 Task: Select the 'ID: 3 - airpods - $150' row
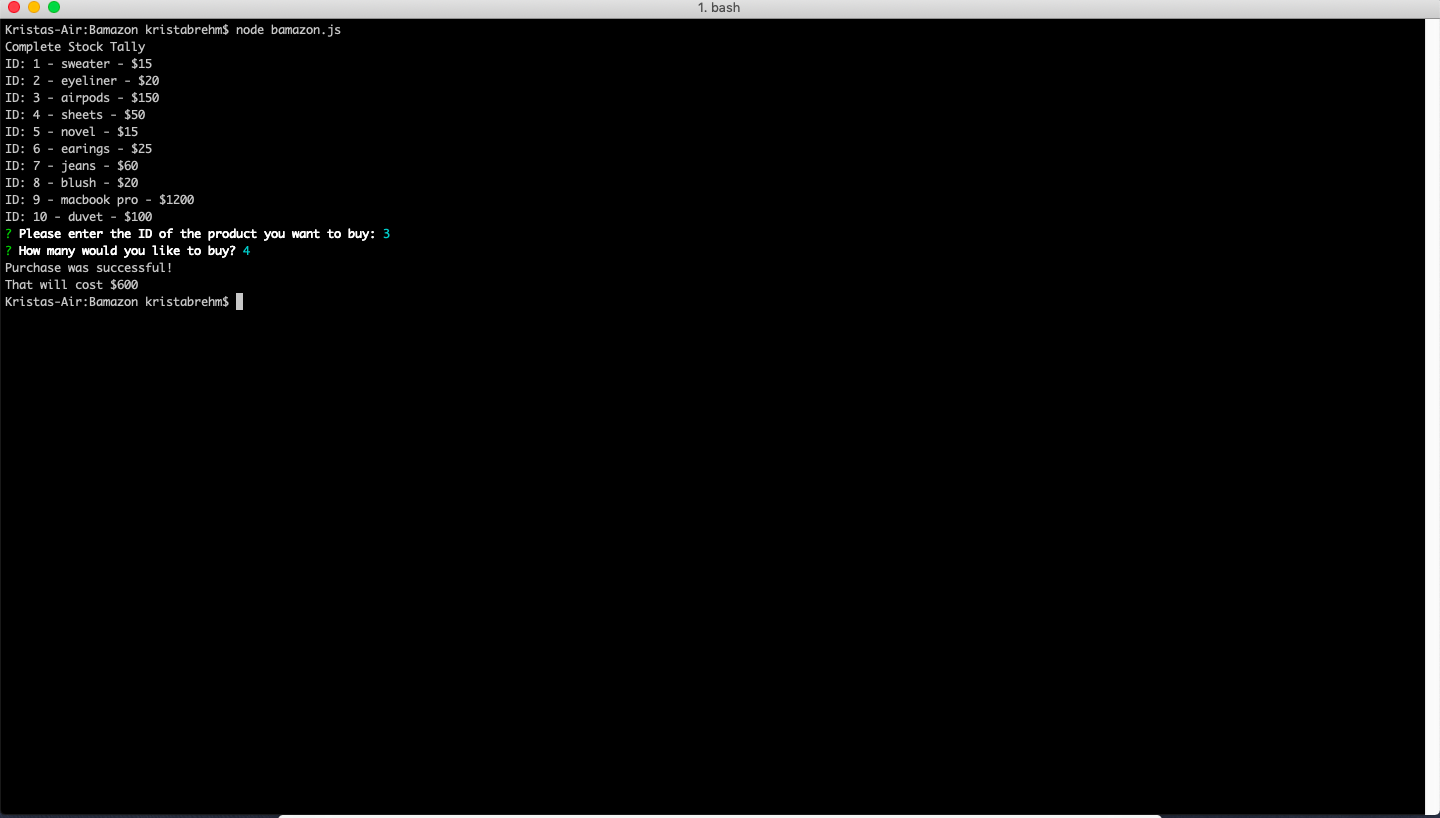(82, 98)
